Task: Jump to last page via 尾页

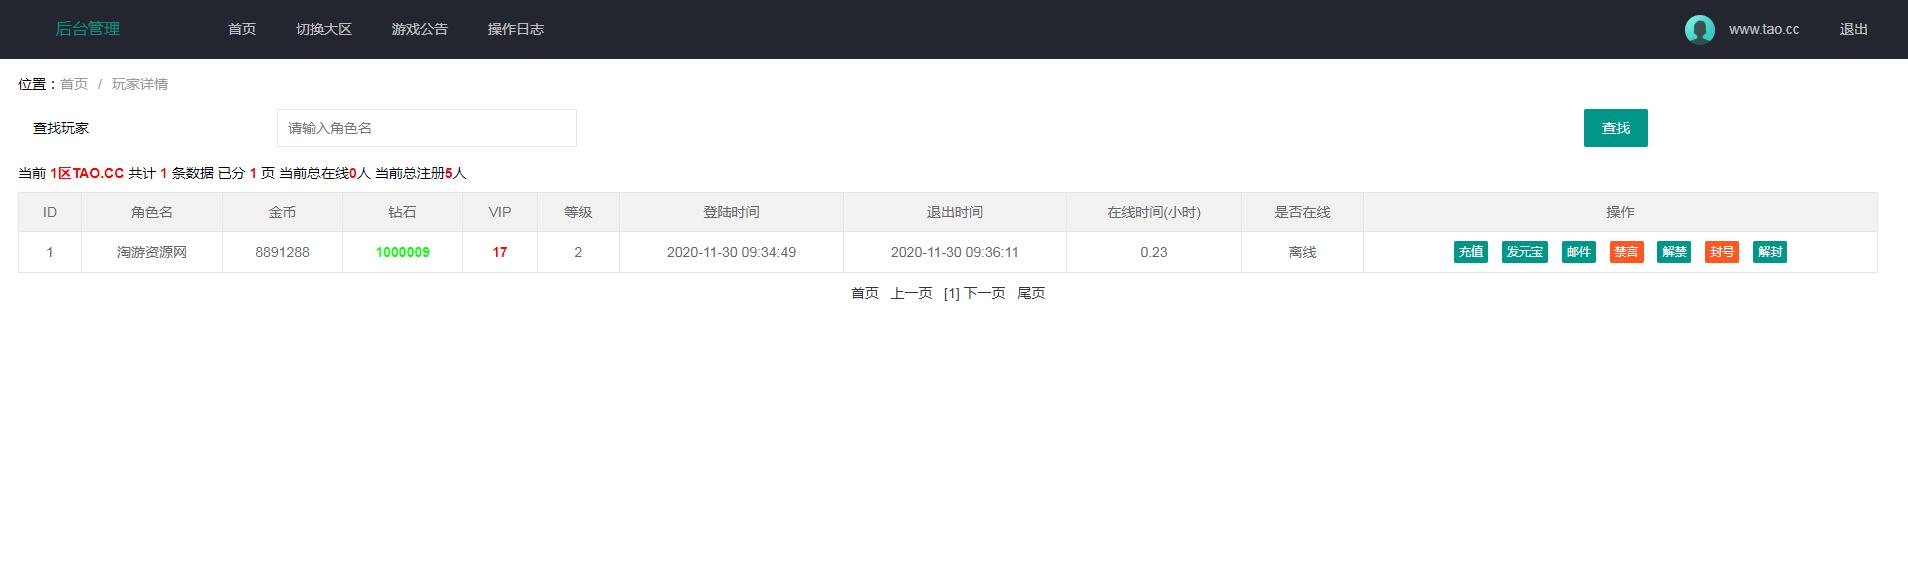Action: (x=1031, y=293)
